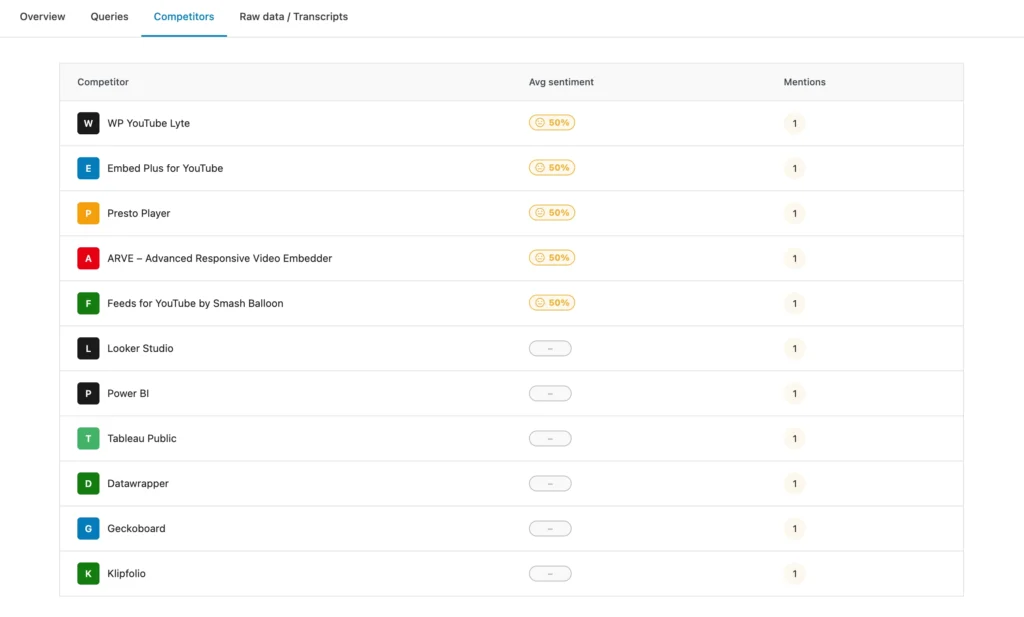Screen dimensions: 1024x617
Task: Click Datawrapper mentions count
Action: tap(795, 484)
